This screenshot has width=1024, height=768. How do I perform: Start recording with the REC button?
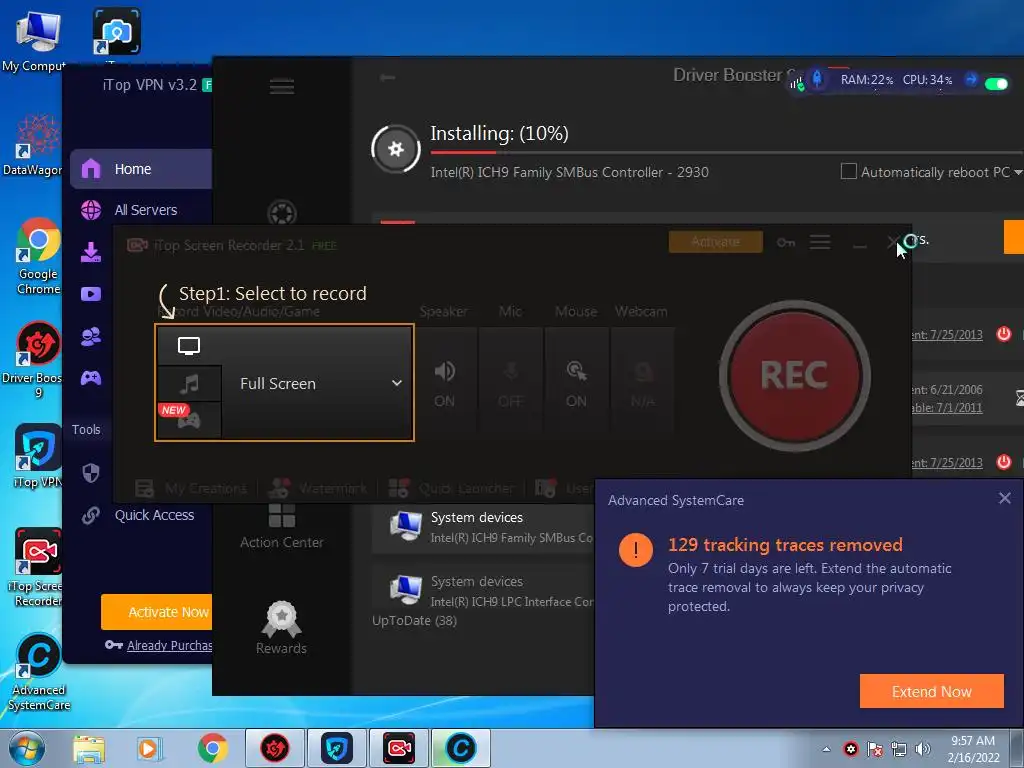[794, 376]
